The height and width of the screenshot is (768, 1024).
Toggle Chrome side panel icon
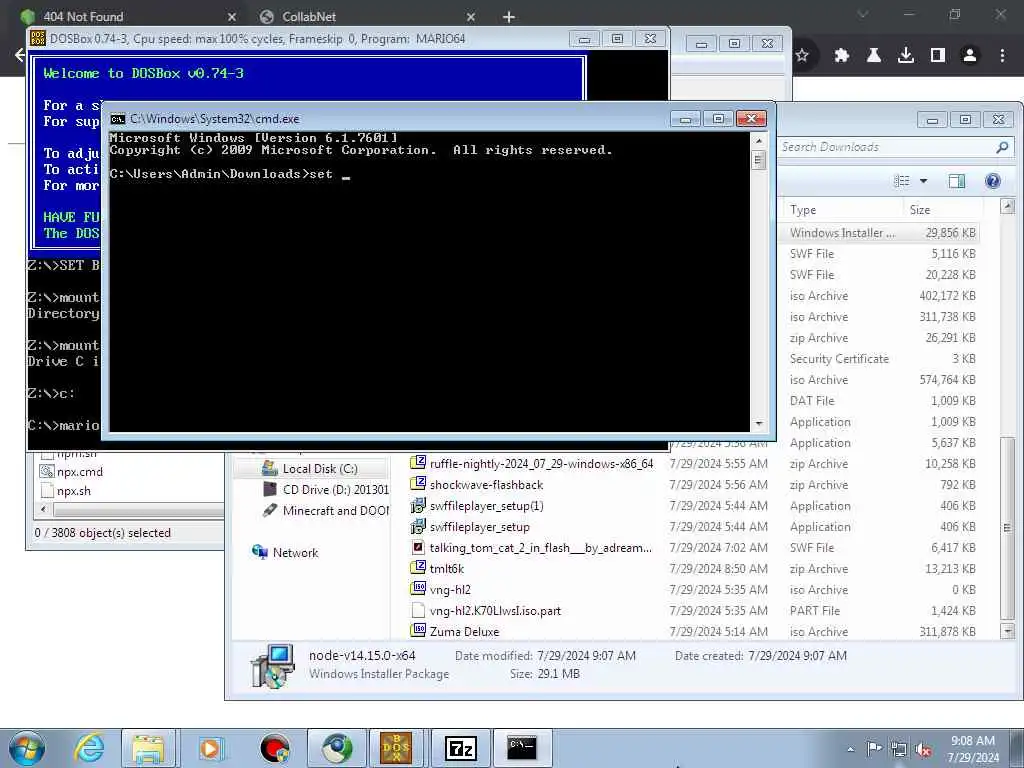click(938, 56)
